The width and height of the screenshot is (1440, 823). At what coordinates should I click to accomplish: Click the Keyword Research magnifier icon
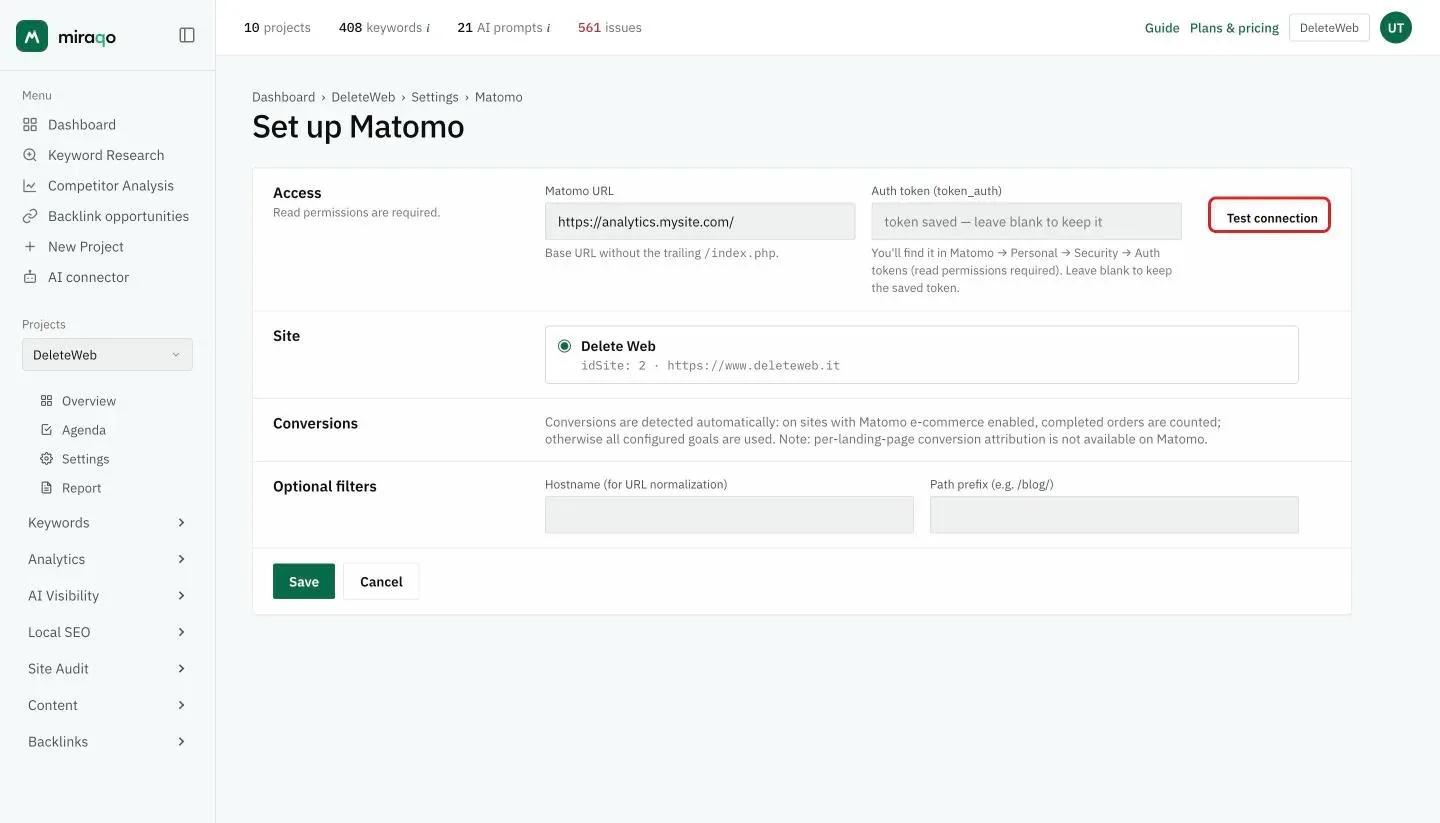coord(30,155)
